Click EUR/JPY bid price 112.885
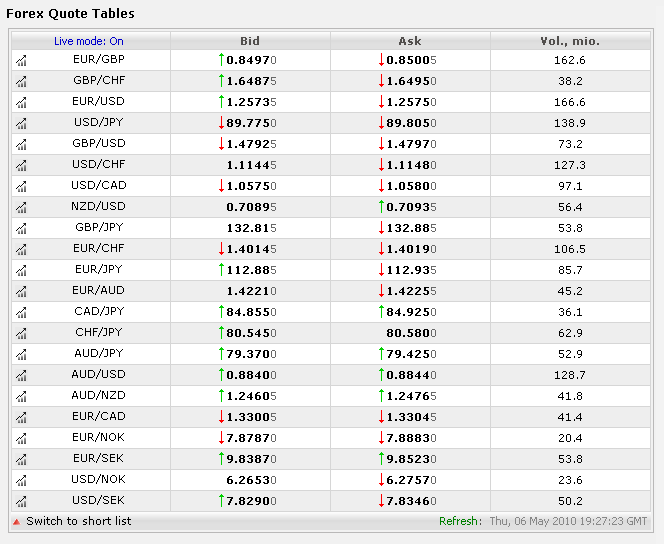 pyautogui.click(x=250, y=270)
